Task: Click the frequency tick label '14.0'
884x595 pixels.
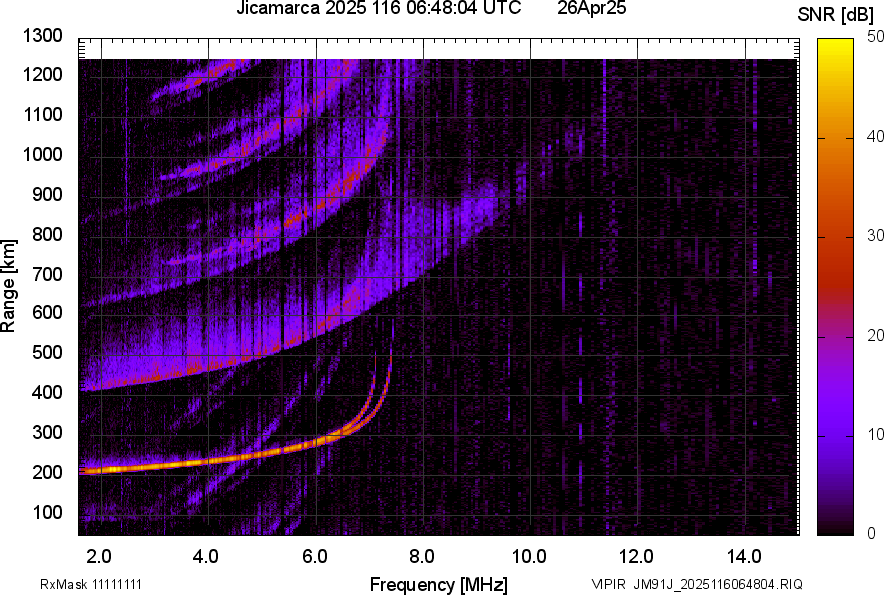Action: click(744, 557)
